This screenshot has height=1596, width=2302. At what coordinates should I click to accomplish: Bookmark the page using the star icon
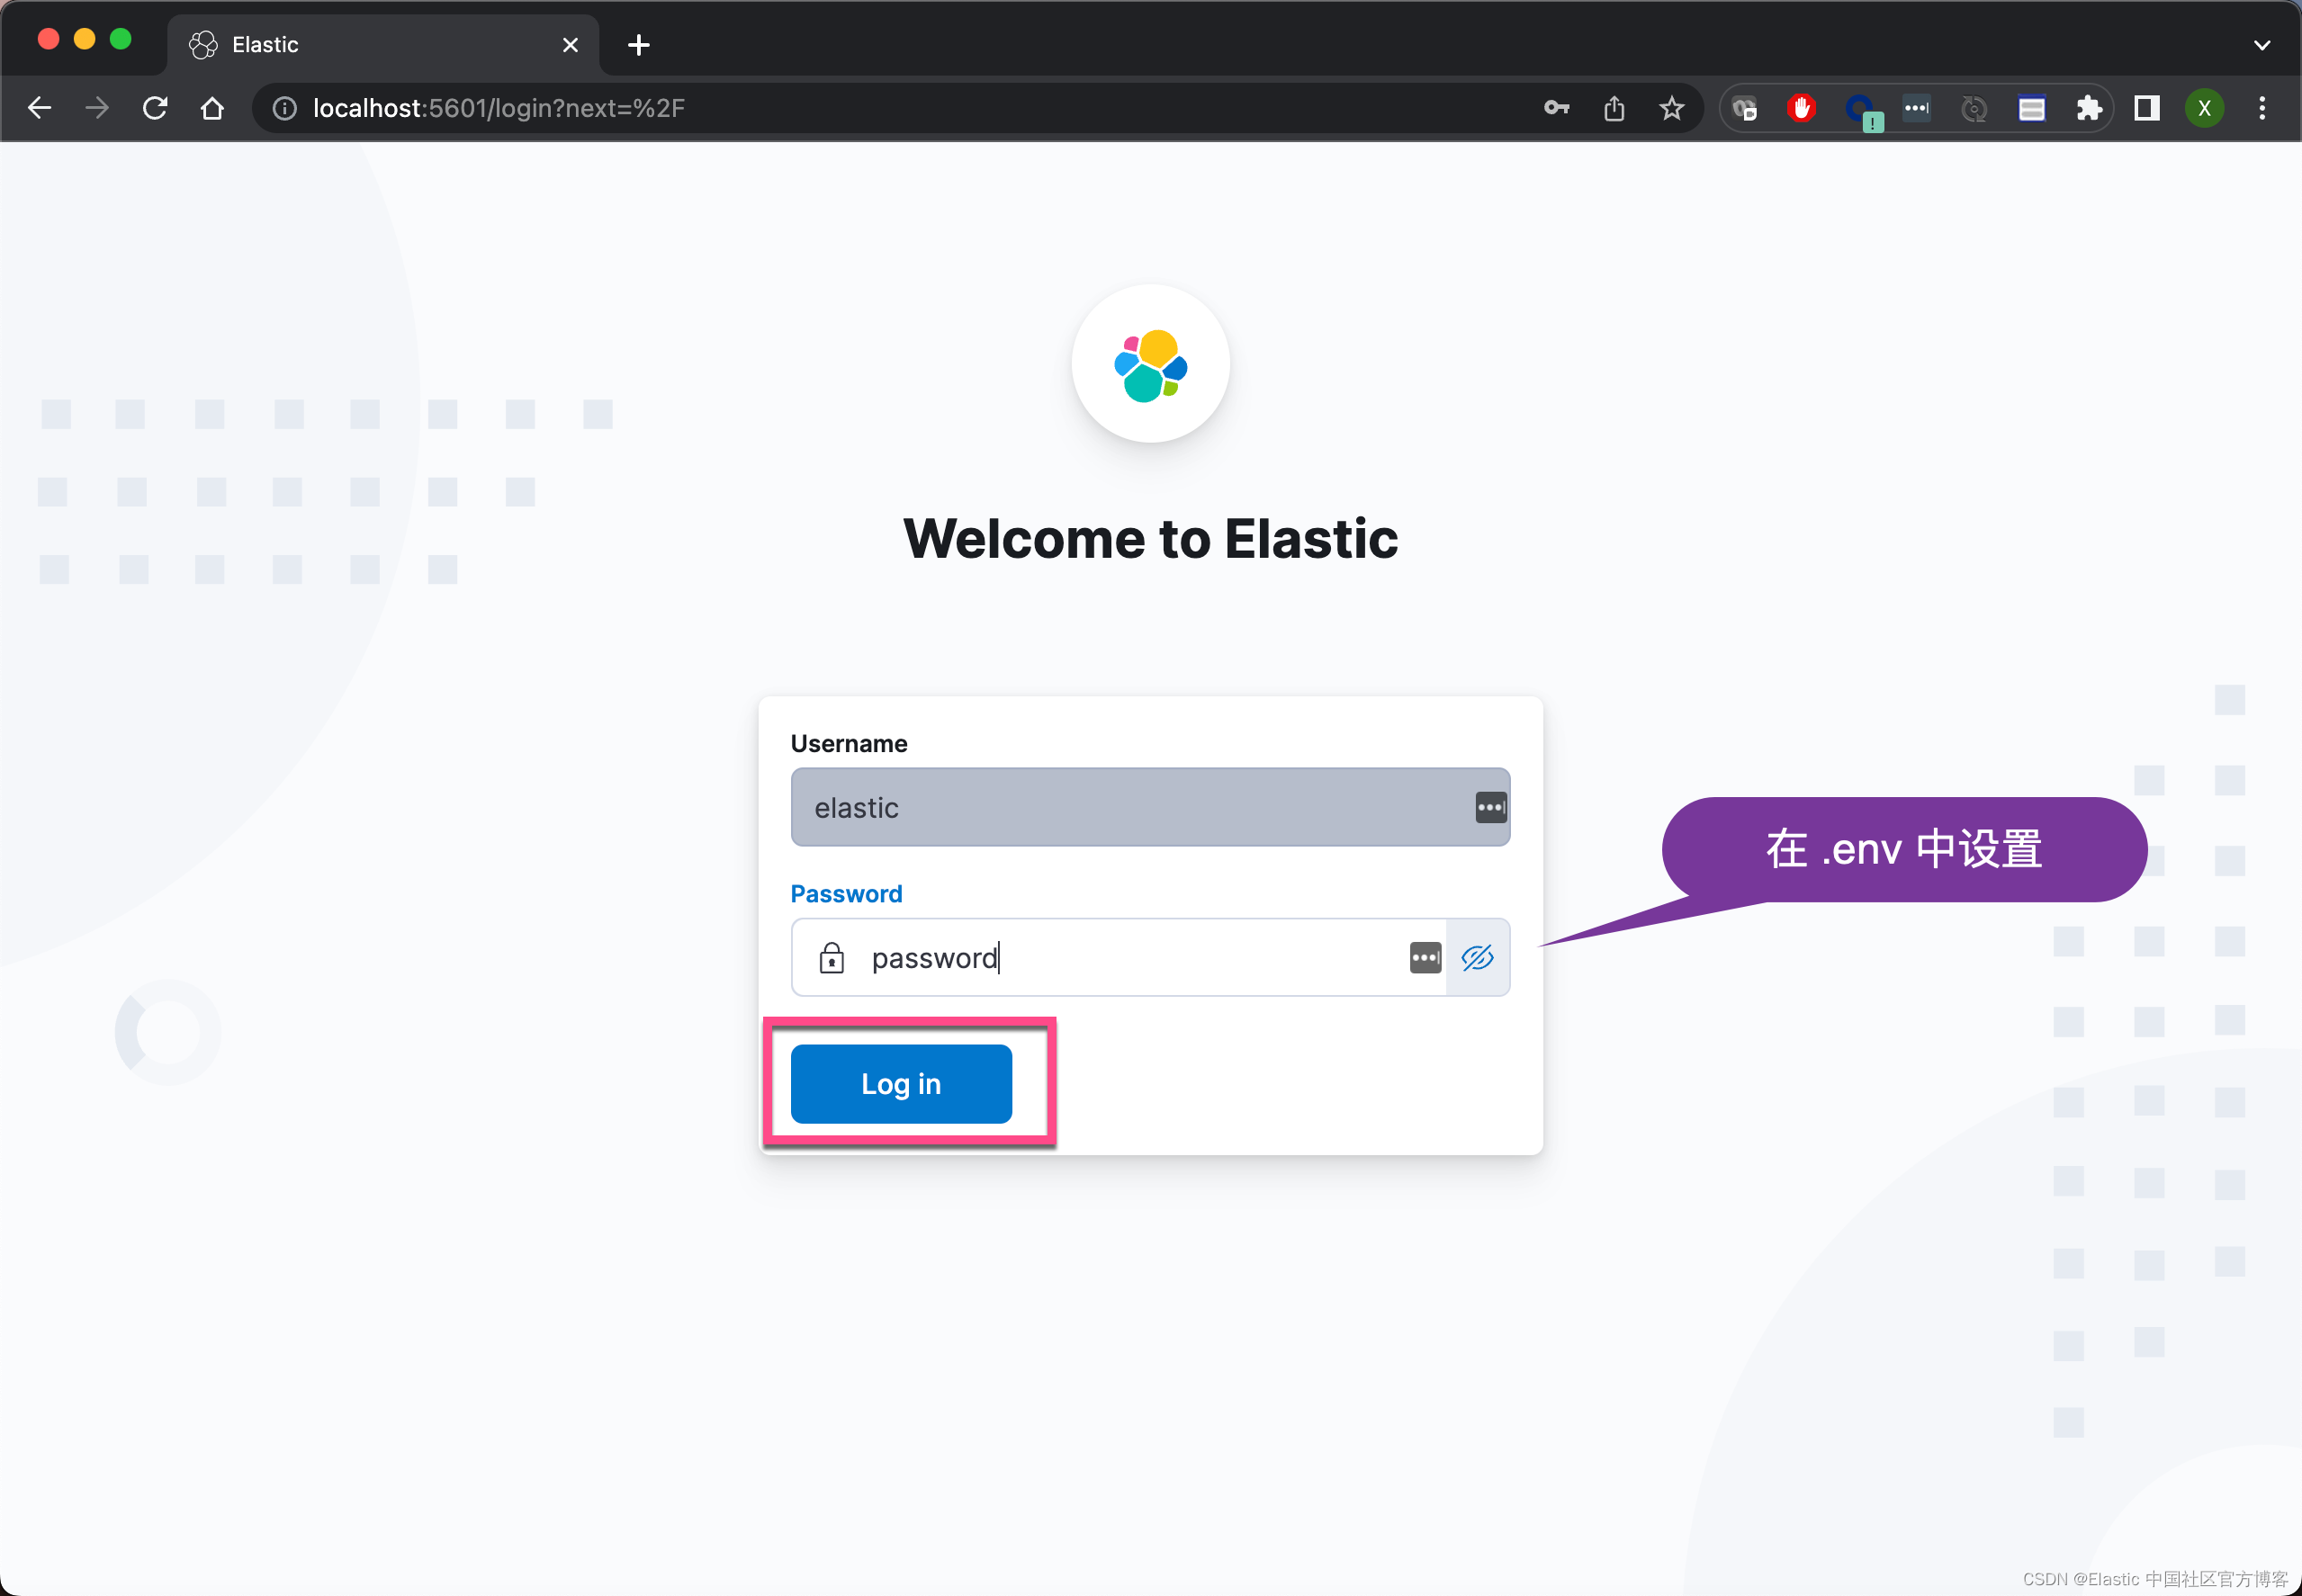(x=1671, y=108)
